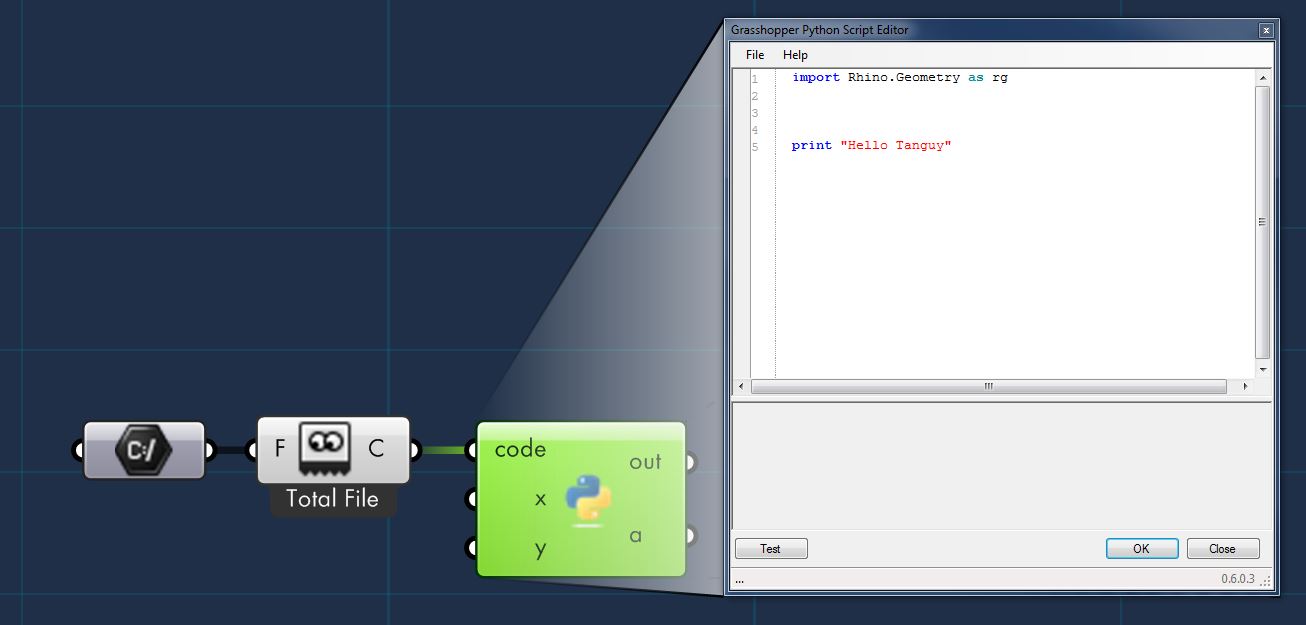Click the down arrow of the vertical scrollbar
Image resolution: width=1306 pixels, height=625 pixels.
click(1263, 370)
